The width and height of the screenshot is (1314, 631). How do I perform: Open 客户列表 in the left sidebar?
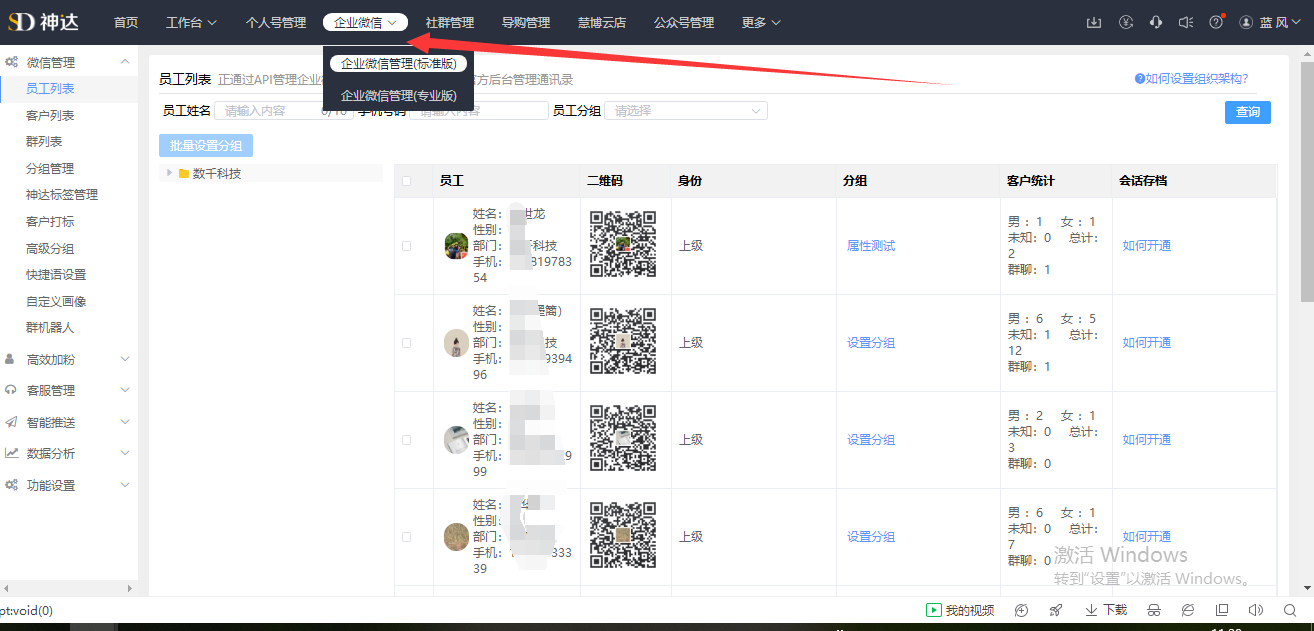tap(50, 116)
